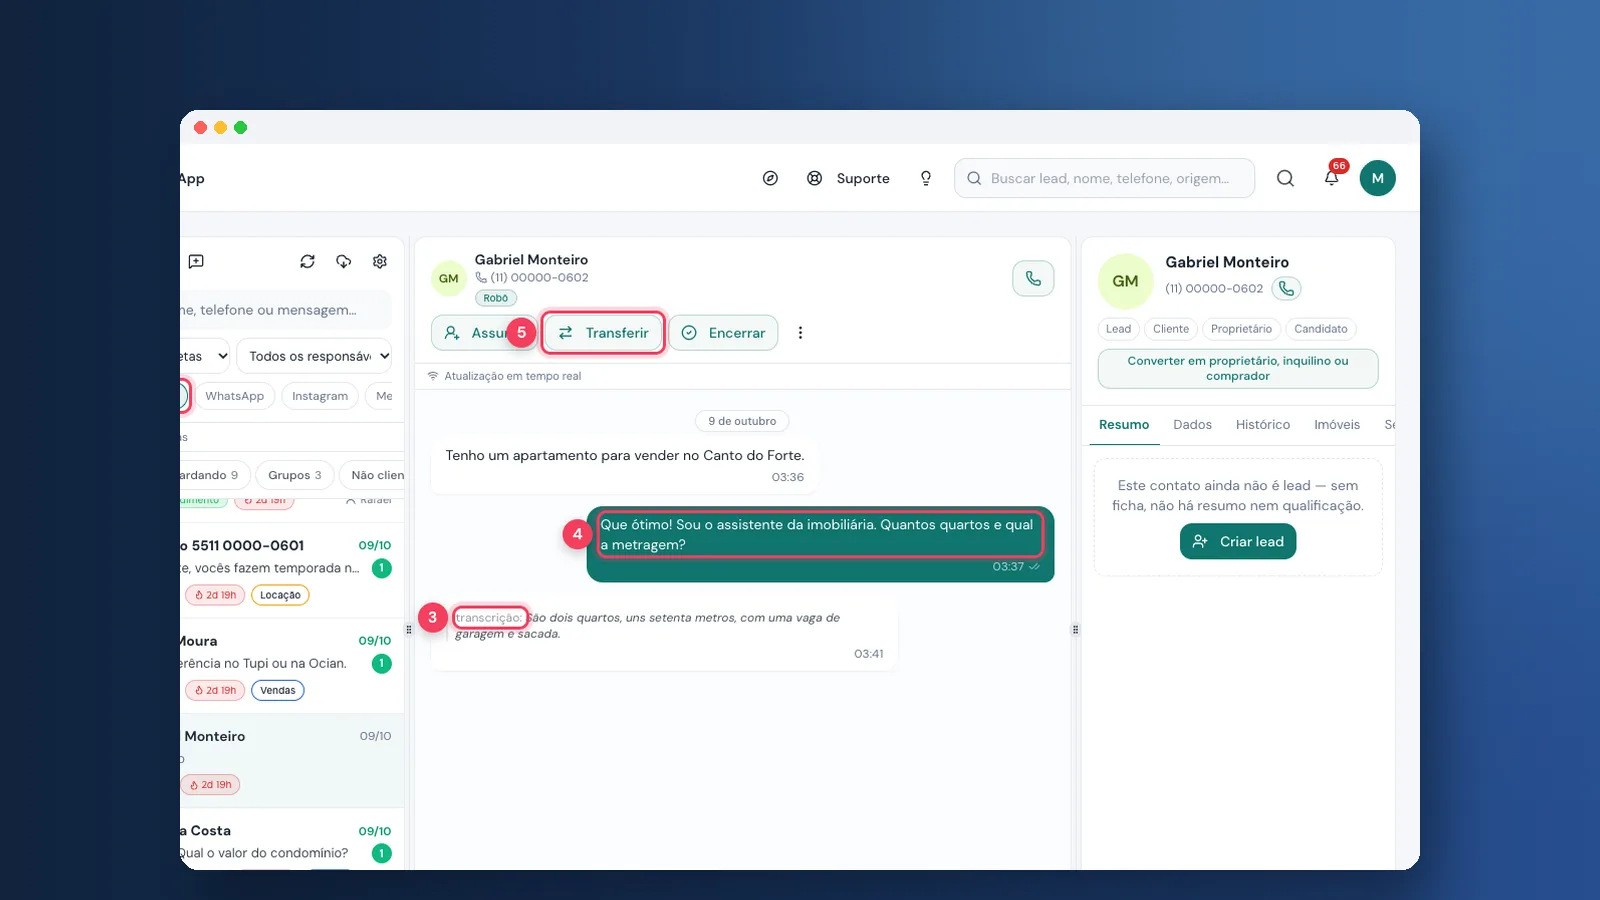This screenshot has height=900, width=1600.
Task: Open the compass explore icon in header
Action: pos(770,178)
